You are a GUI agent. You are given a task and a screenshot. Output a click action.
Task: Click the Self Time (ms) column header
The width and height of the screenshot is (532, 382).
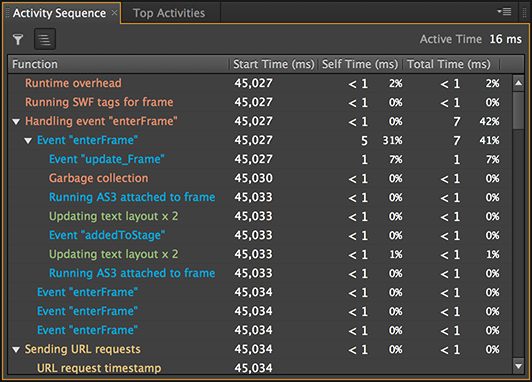click(x=360, y=64)
